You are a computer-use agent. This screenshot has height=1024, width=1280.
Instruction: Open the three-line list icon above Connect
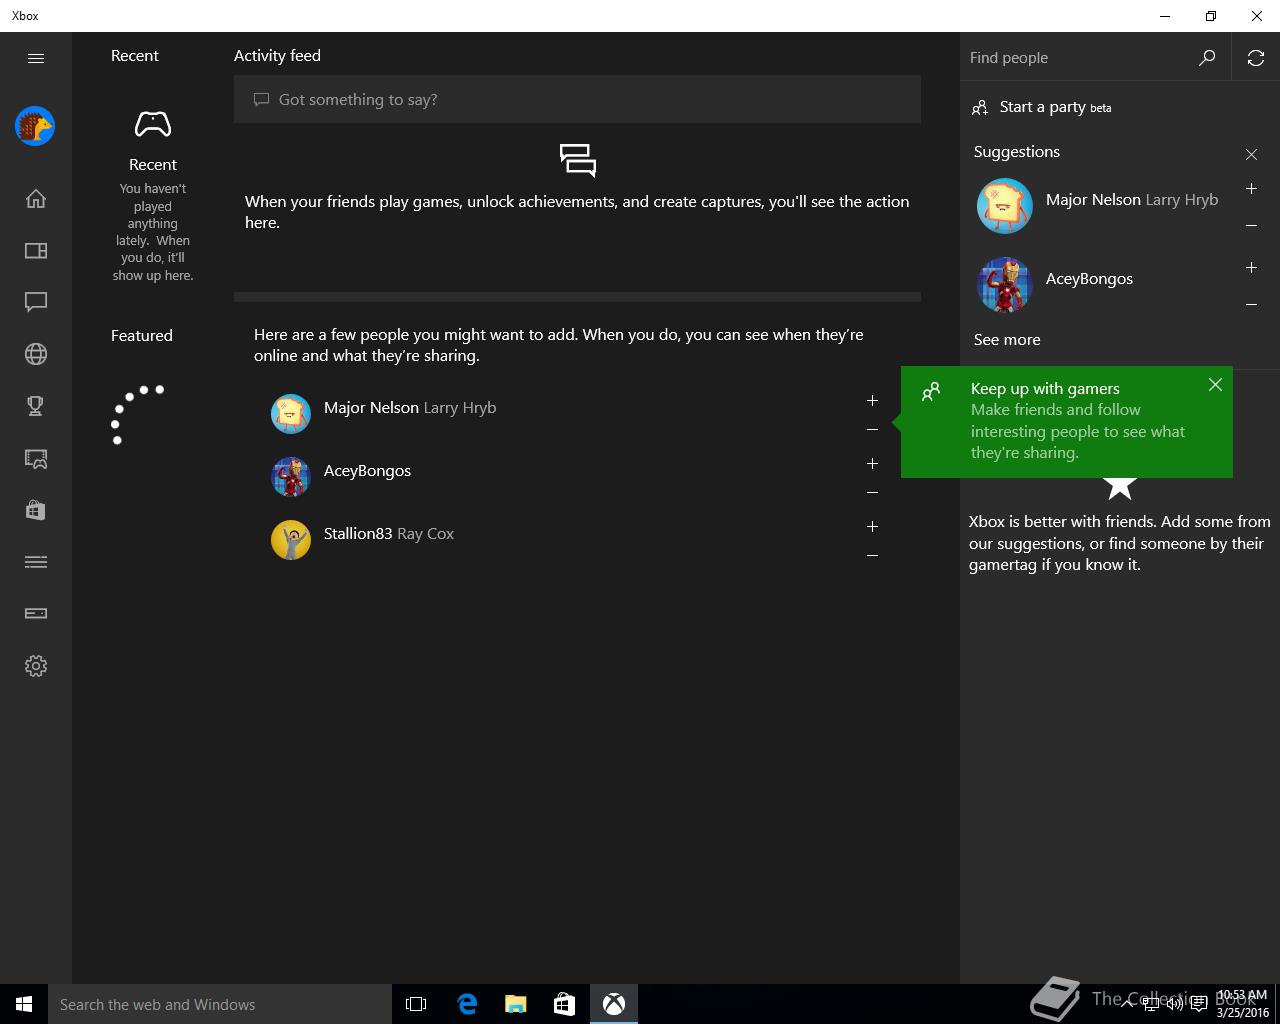click(x=36, y=562)
